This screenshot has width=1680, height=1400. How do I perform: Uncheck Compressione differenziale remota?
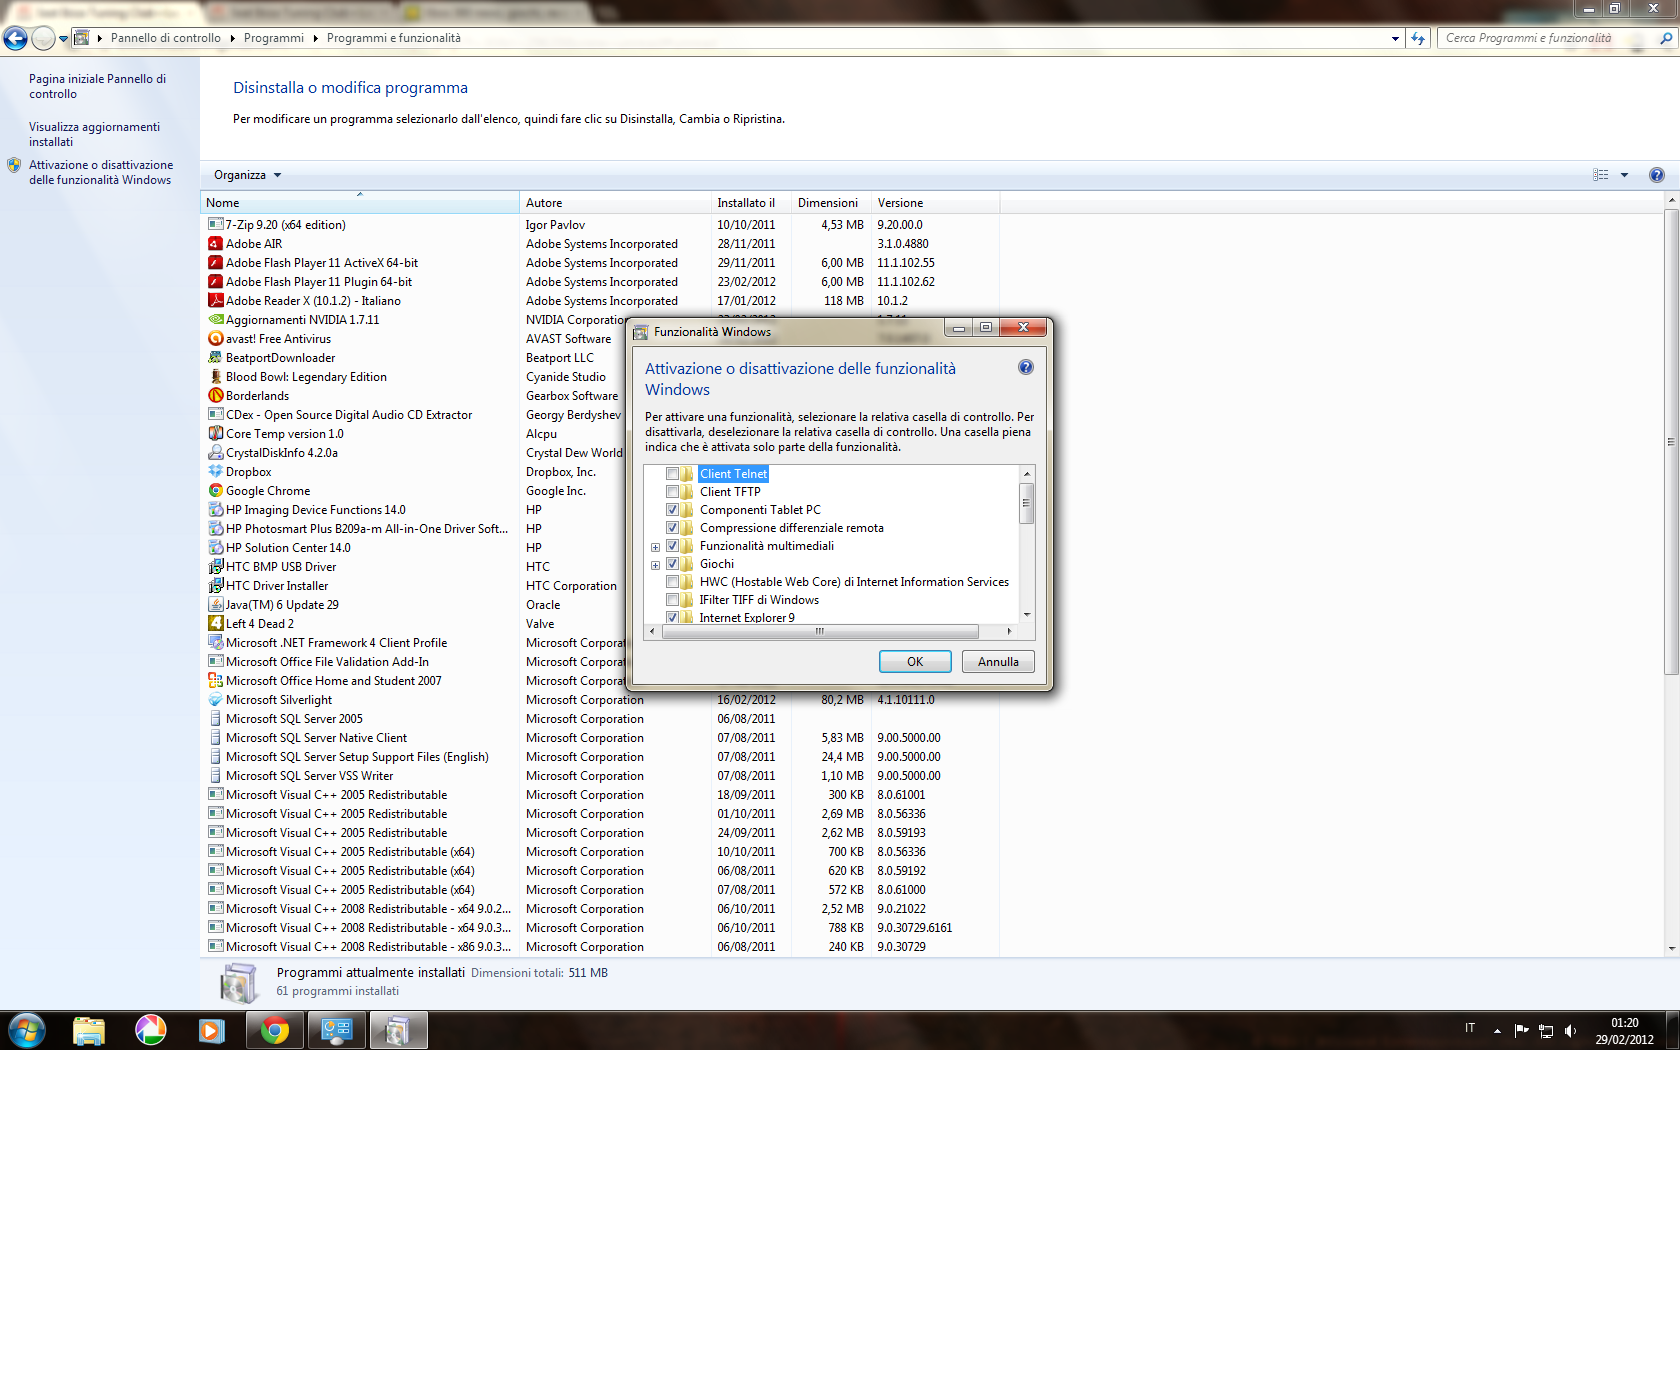coord(672,528)
